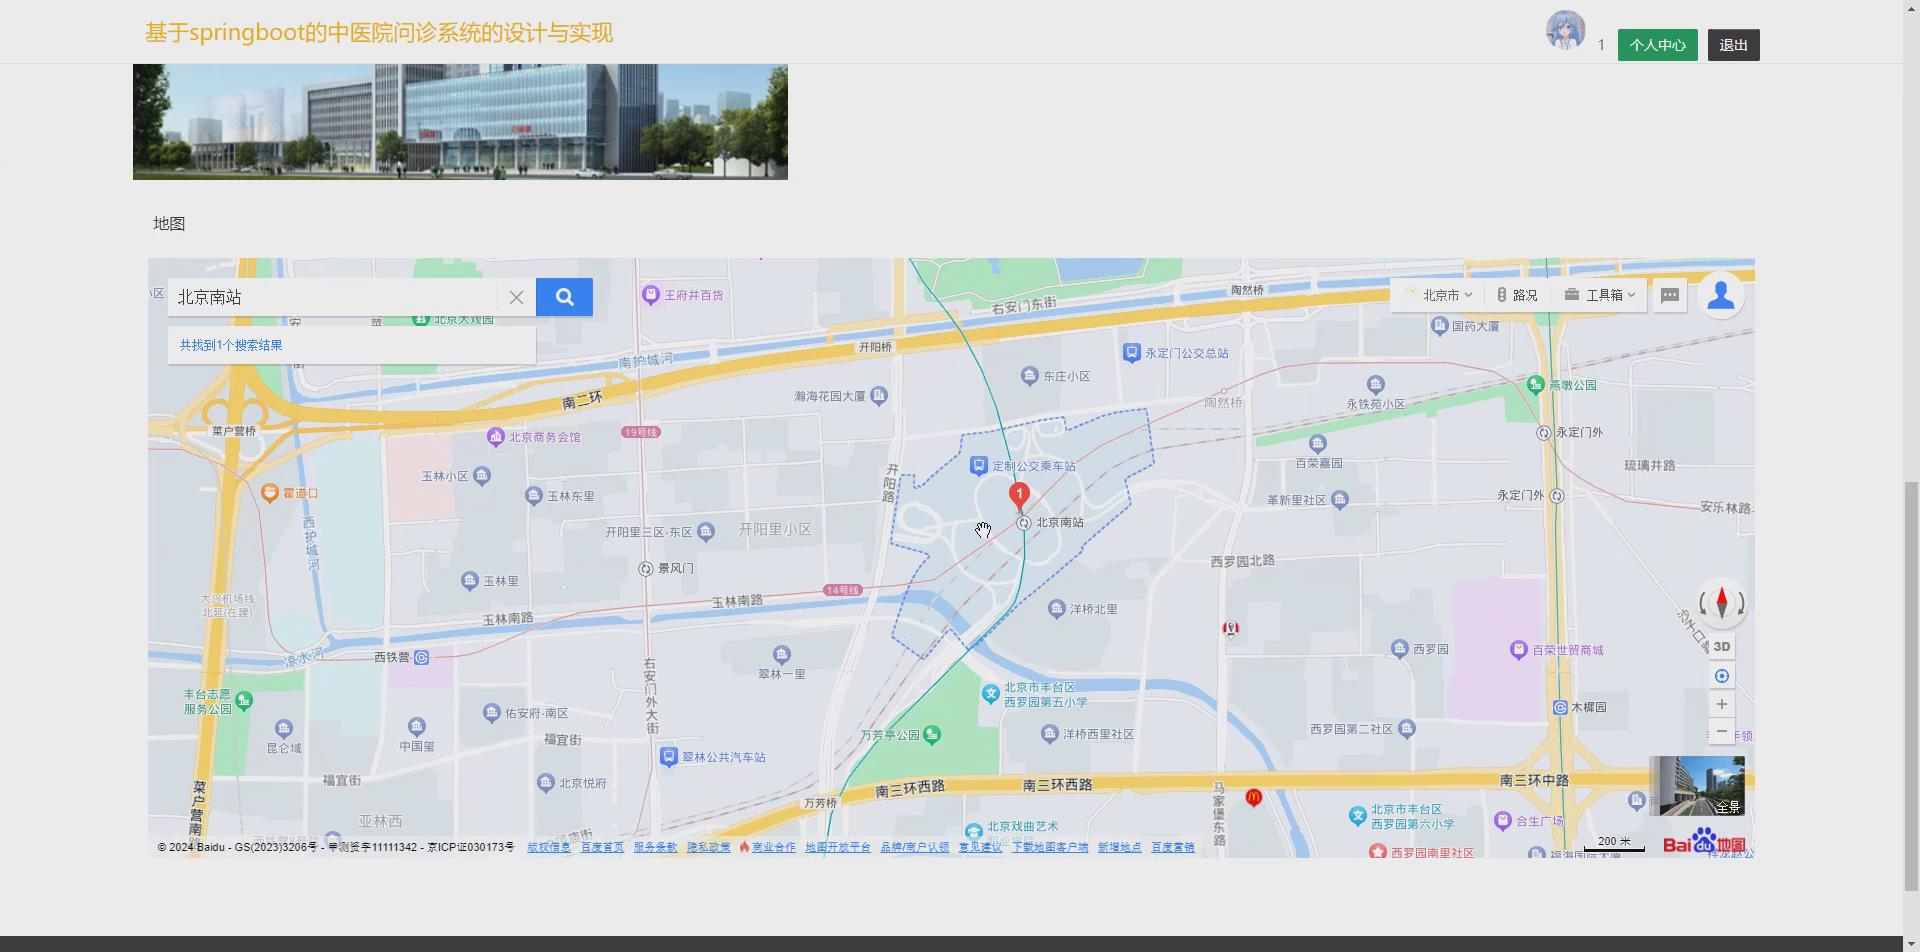Open the 下载地图客户端 footer link

click(x=1050, y=847)
